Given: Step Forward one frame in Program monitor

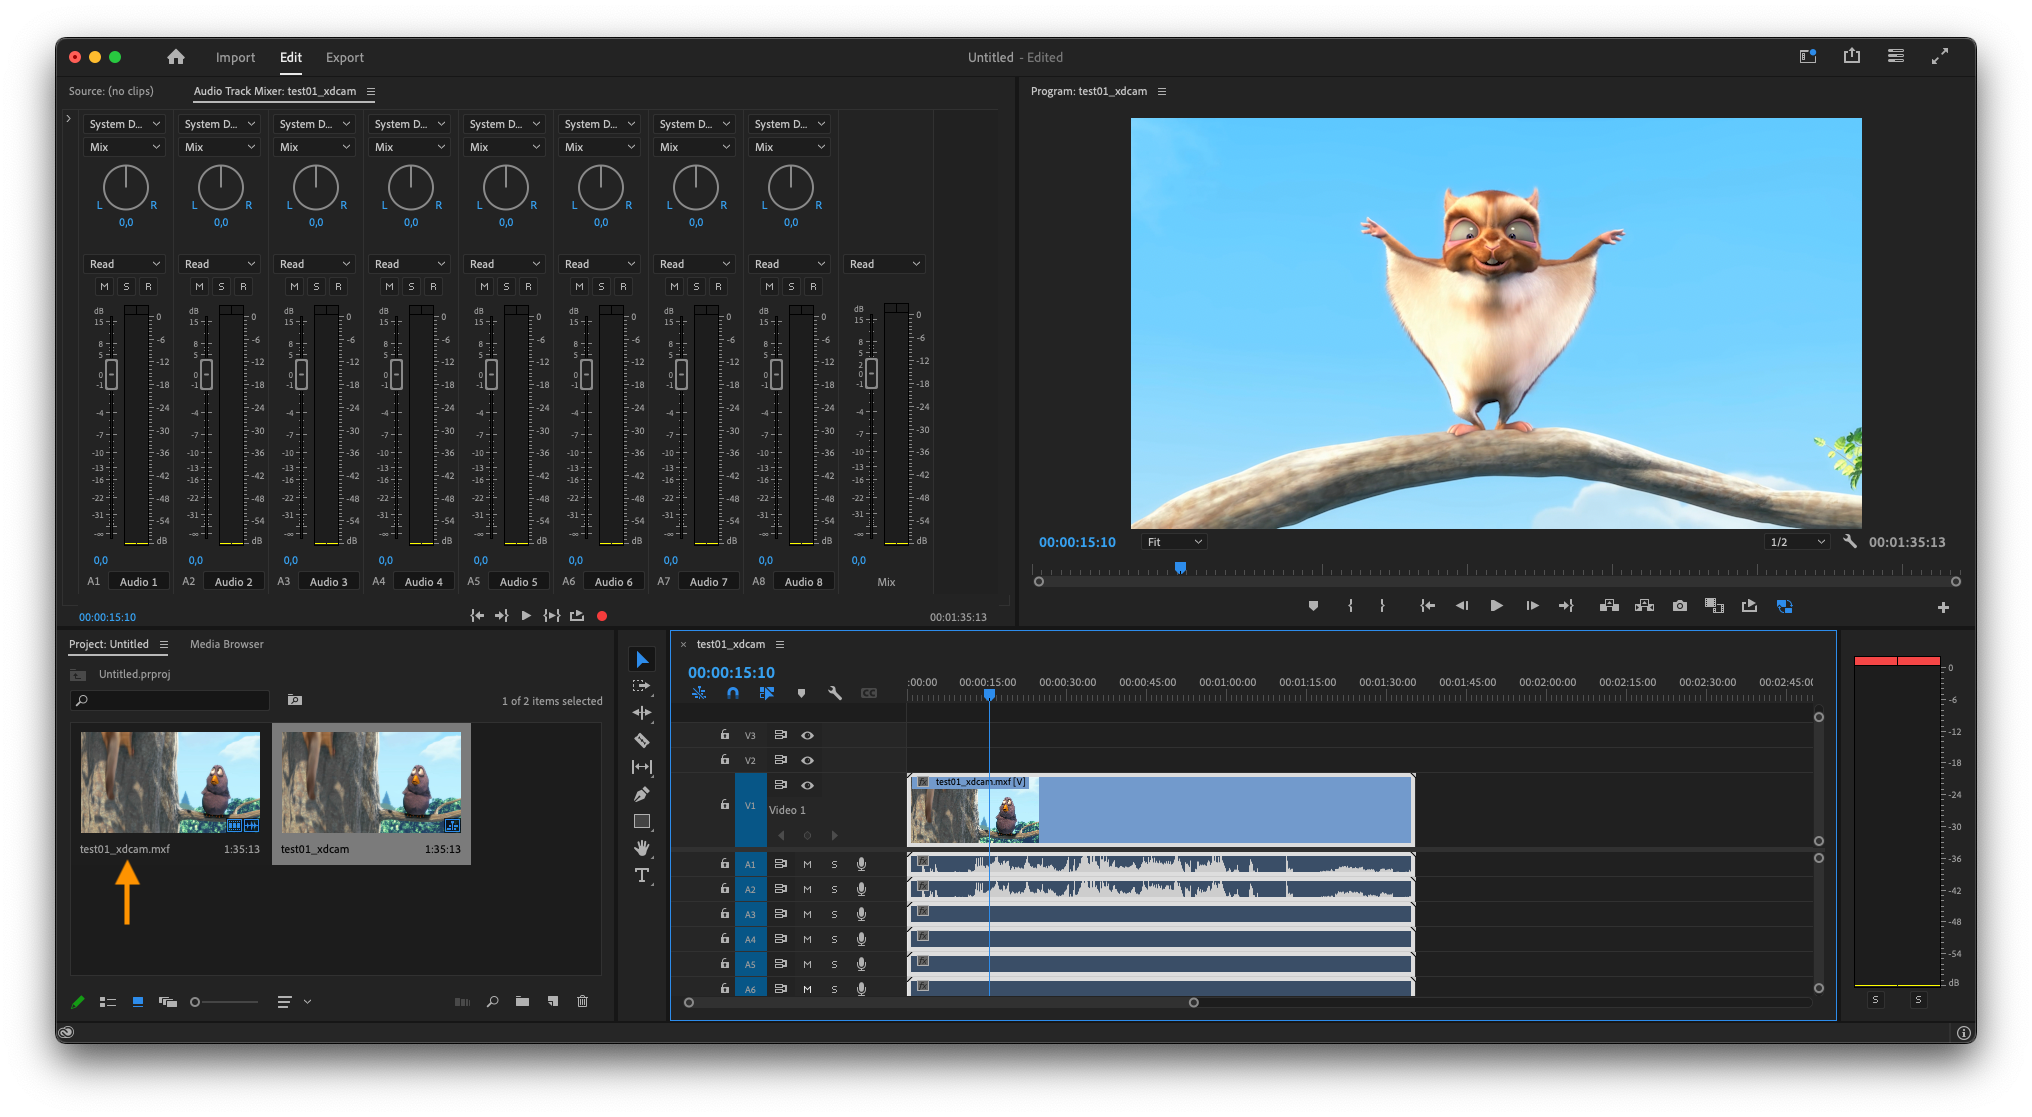Looking at the screenshot, I should (x=1532, y=606).
